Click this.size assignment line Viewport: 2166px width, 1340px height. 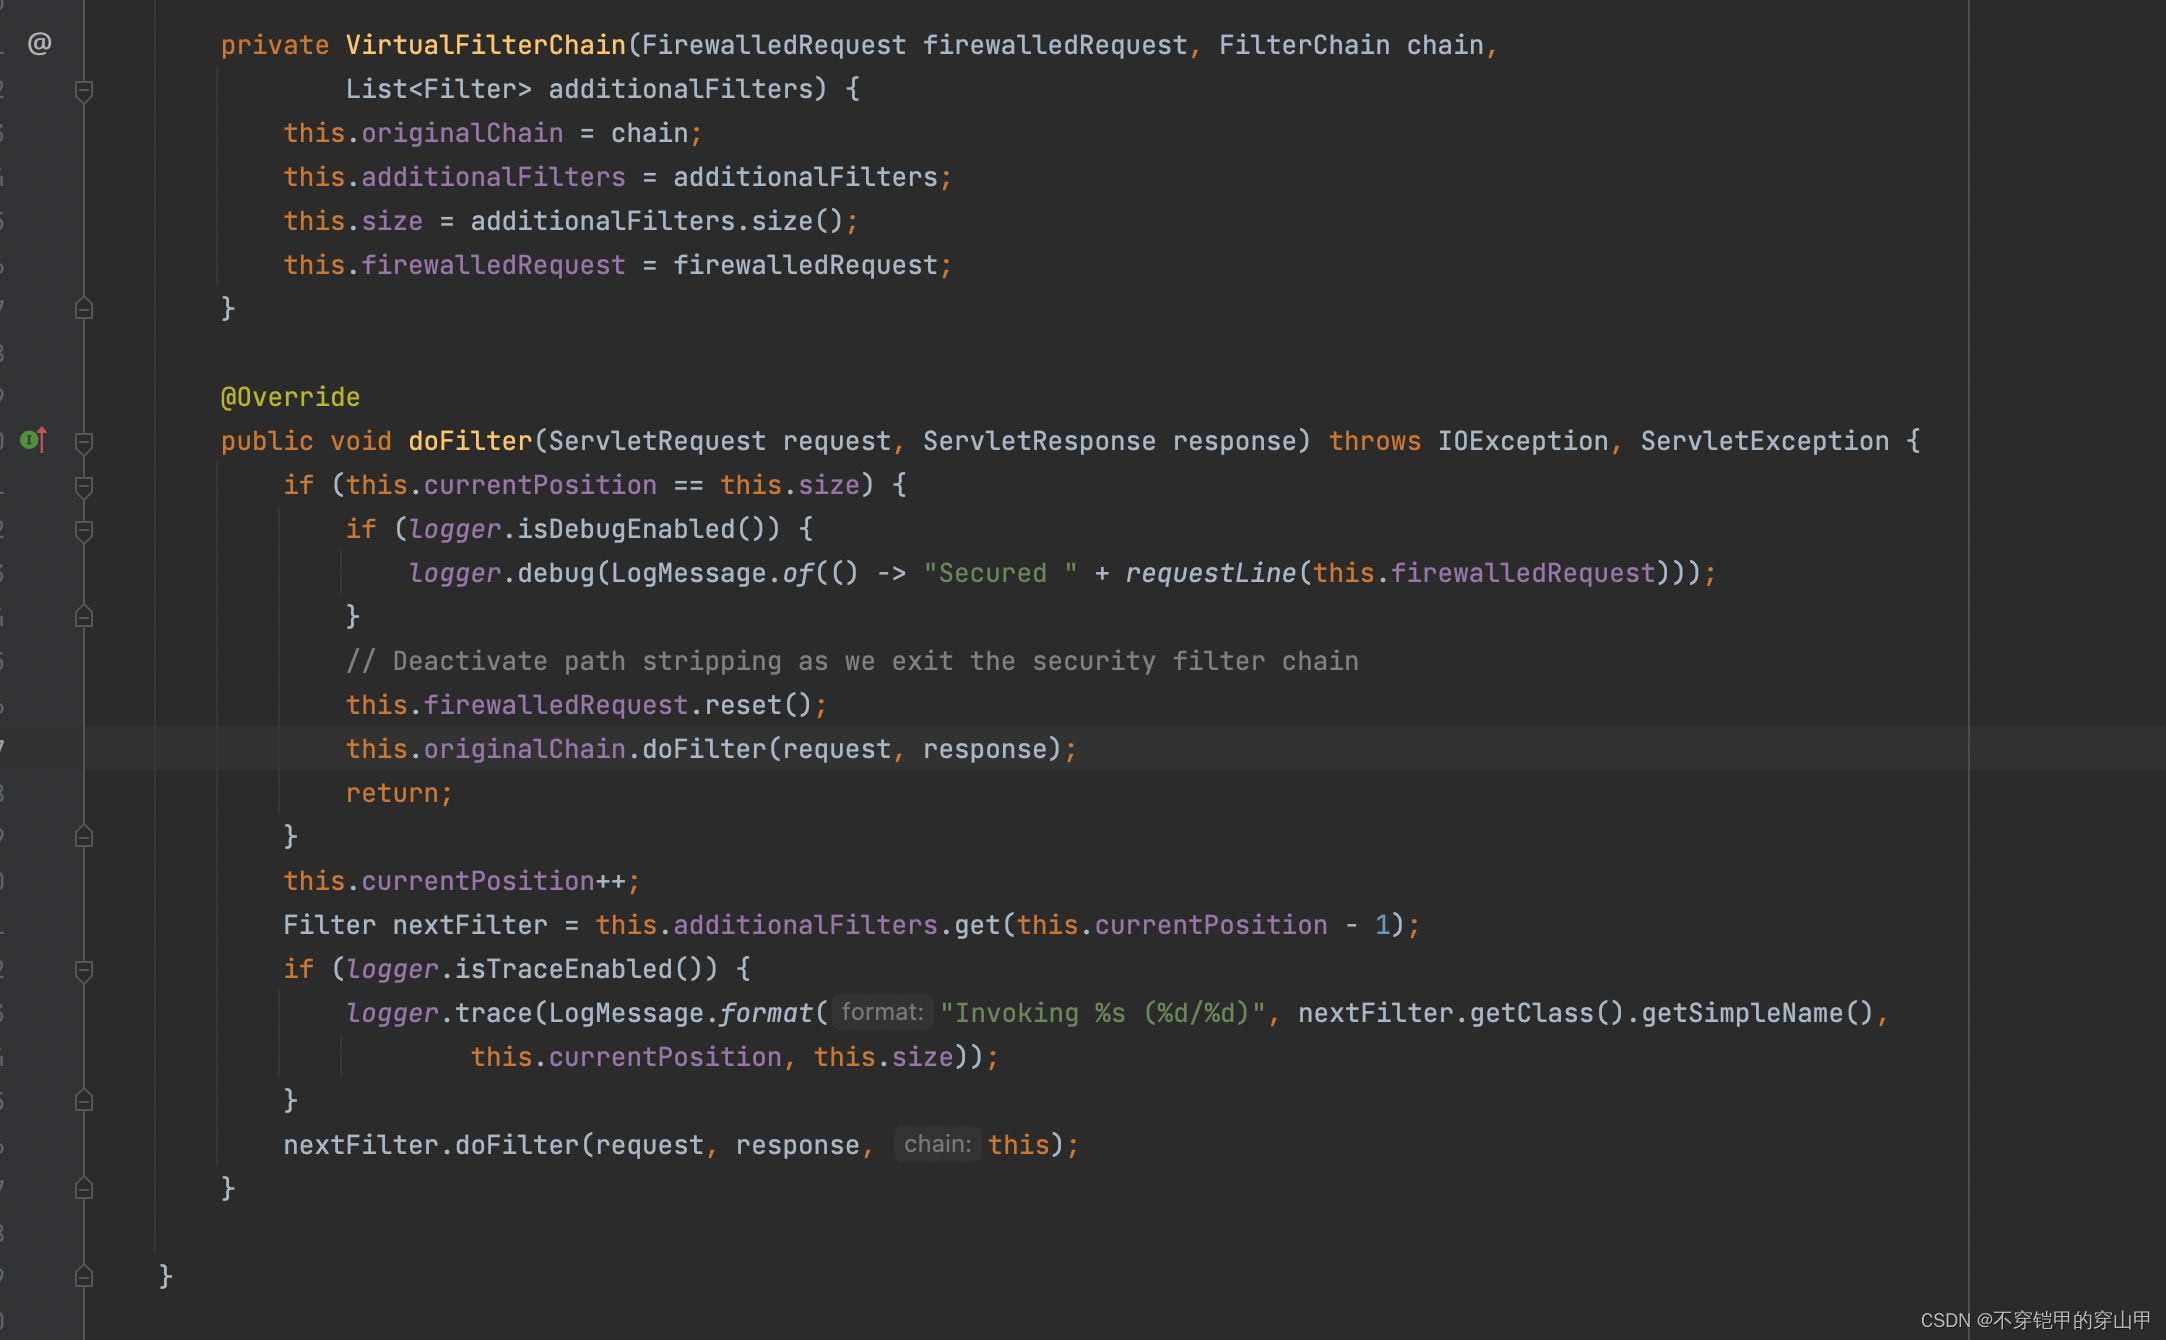click(x=570, y=221)
